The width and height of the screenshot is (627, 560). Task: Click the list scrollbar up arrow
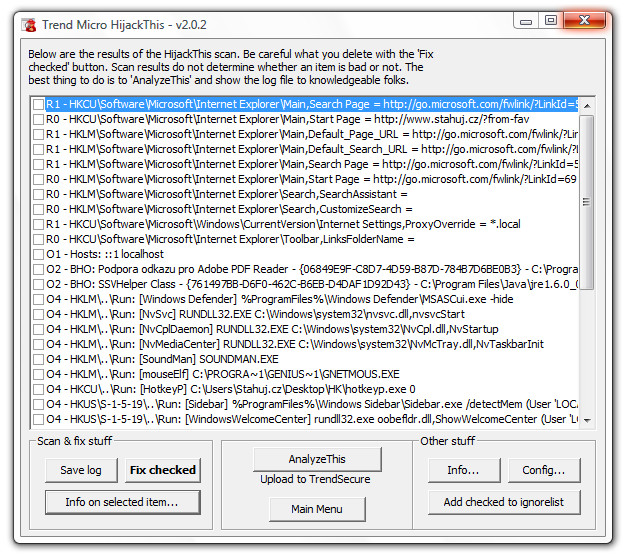[587, 106]
